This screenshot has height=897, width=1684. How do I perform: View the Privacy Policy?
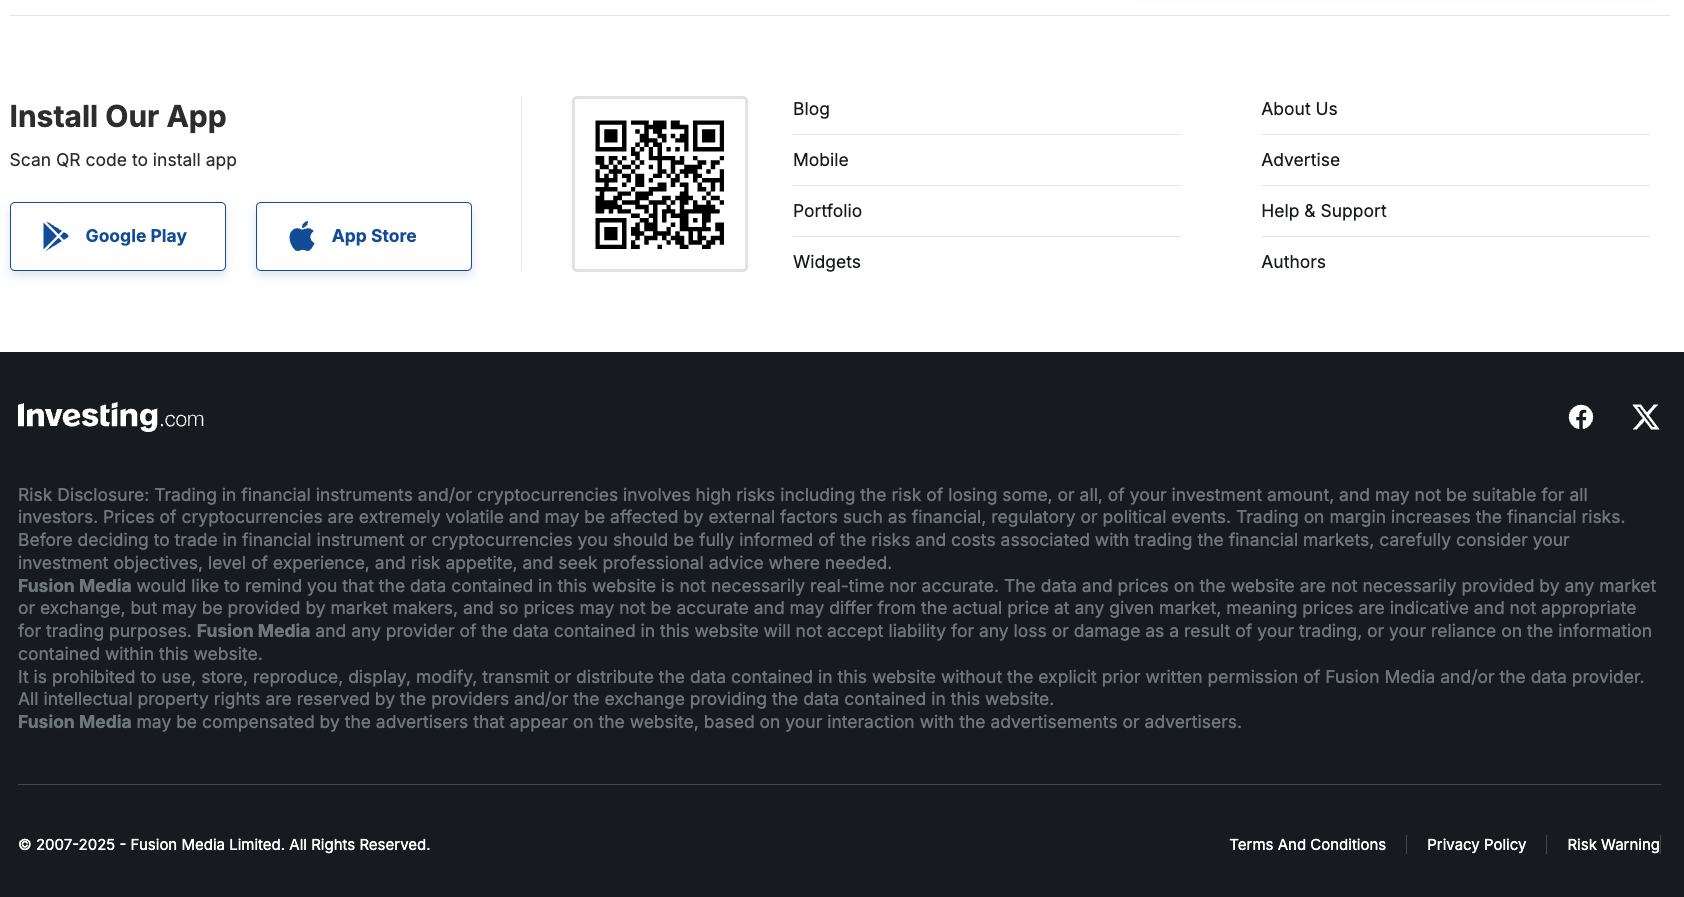click(1476, 845)
